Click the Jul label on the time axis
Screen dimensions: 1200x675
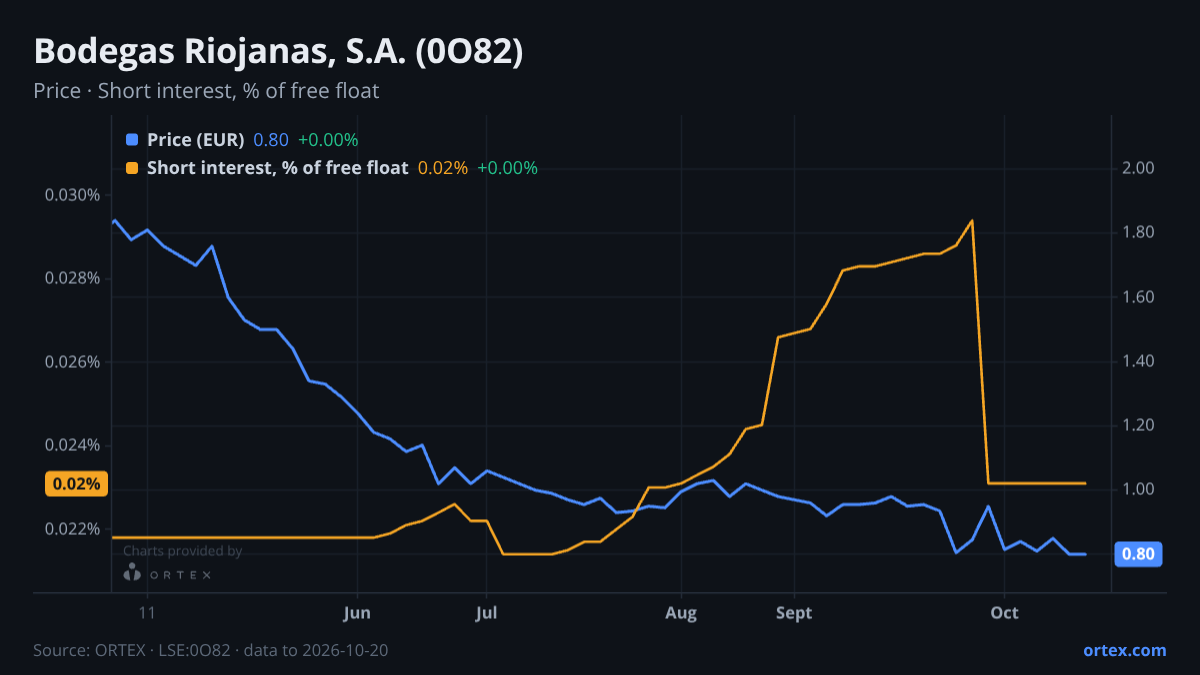486,613
